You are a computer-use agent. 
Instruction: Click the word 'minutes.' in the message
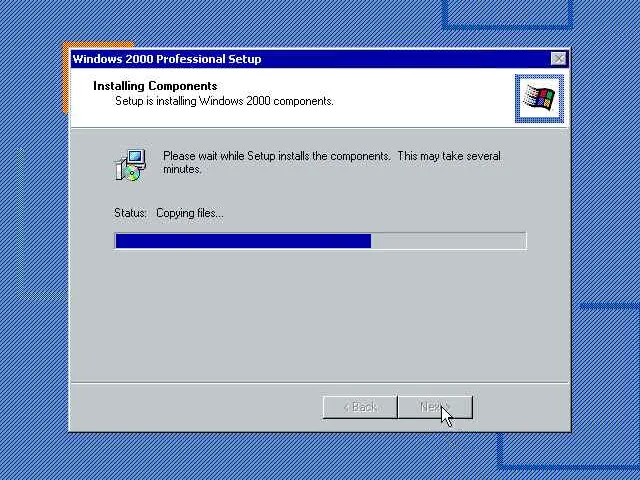click(182, 169)
